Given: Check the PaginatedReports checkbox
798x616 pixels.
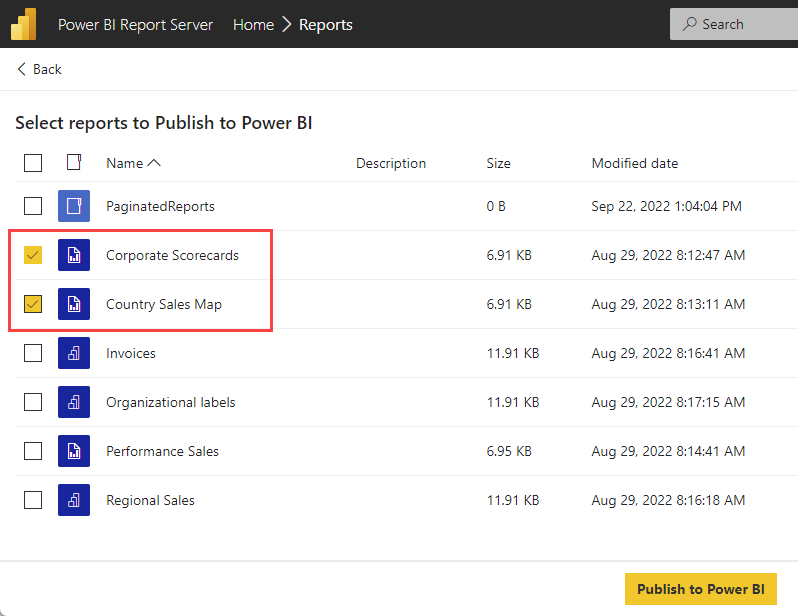Looking at the screenshot, I should tap(33, 206).
